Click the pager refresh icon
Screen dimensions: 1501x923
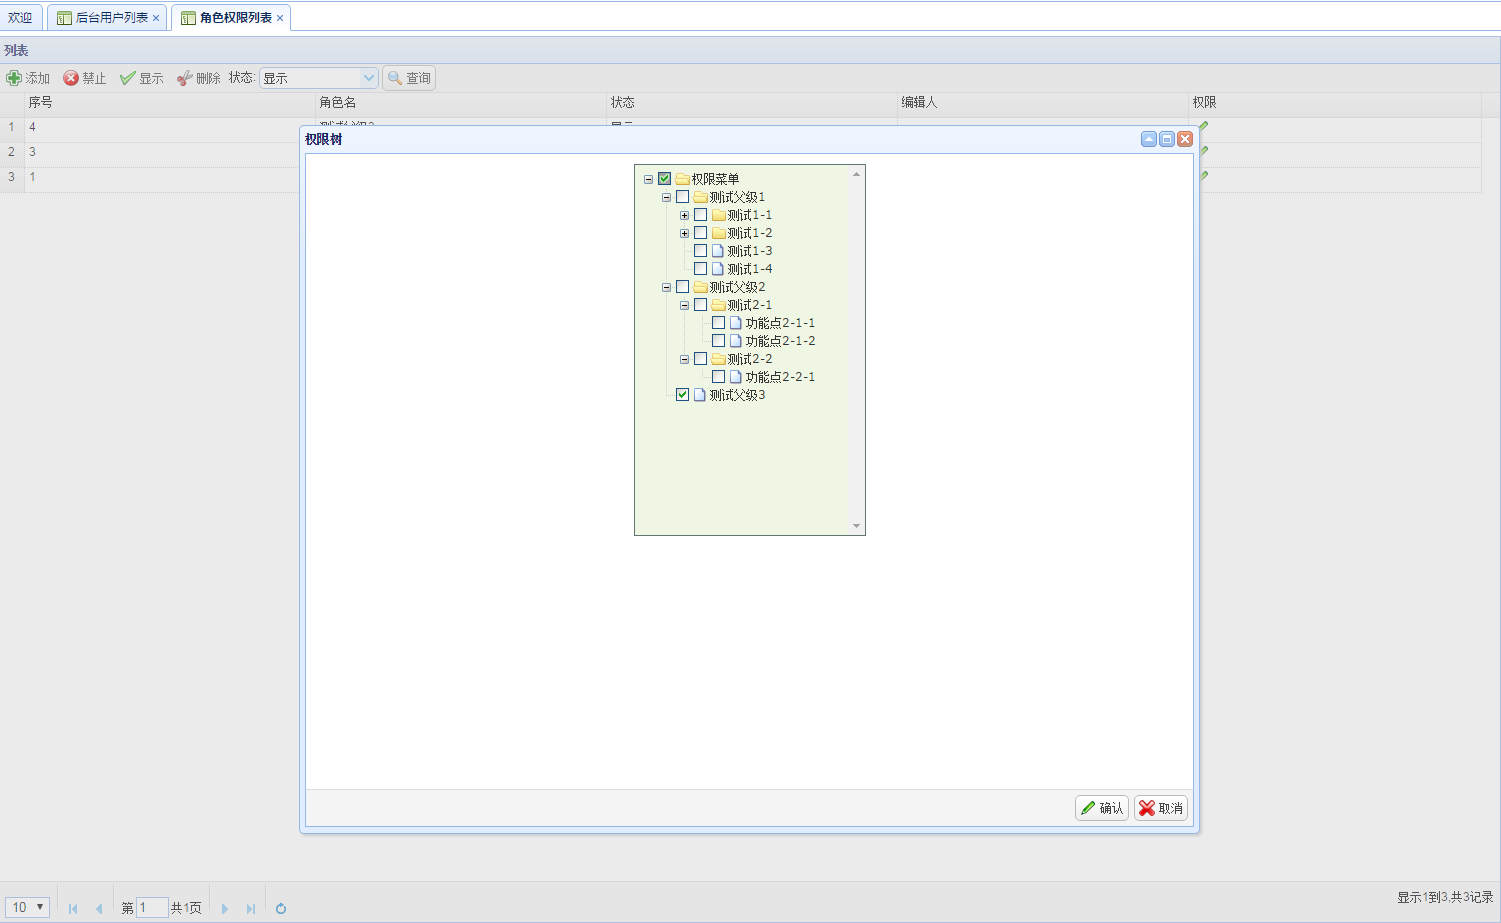click(x=281, y=908)
